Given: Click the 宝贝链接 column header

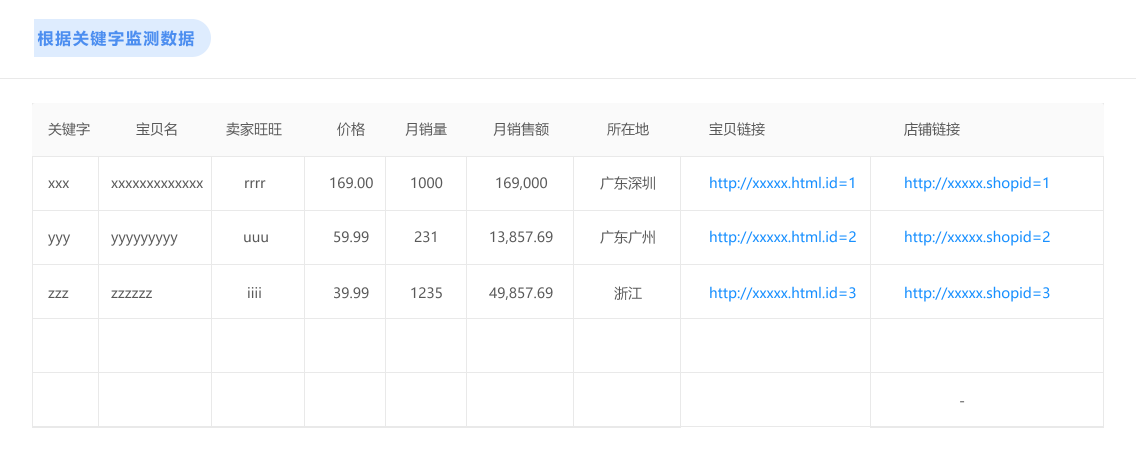Looking at the screenshot, I should [x=737, y=130].
